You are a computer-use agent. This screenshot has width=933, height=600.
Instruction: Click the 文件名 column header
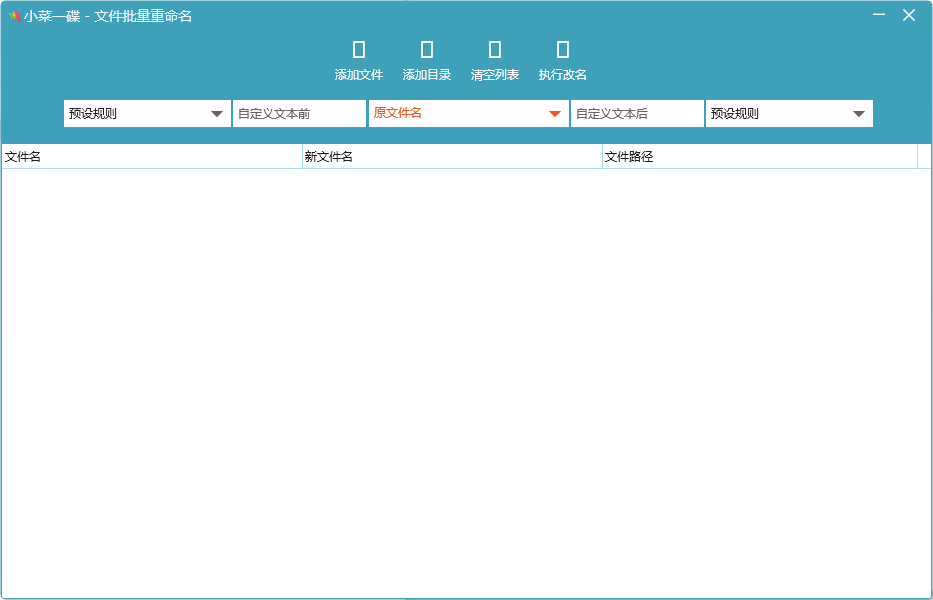click(151, 157)
